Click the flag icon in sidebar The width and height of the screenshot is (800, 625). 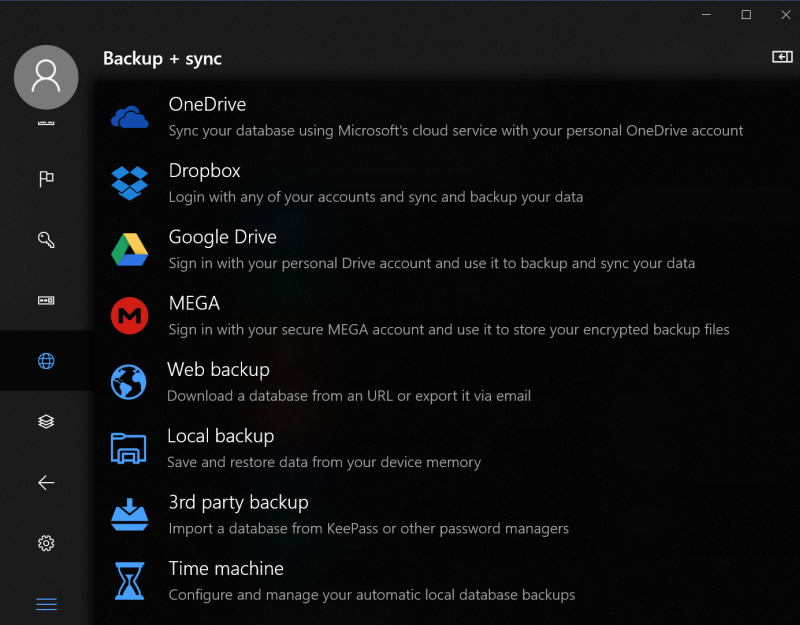coord(46,179)
